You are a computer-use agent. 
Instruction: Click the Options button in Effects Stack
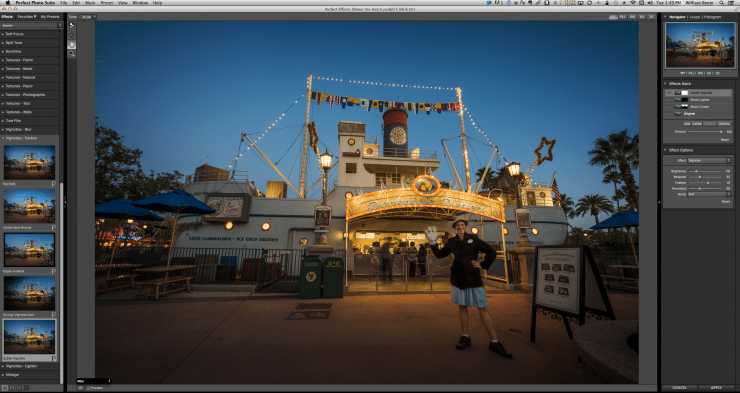click(724, 124)
